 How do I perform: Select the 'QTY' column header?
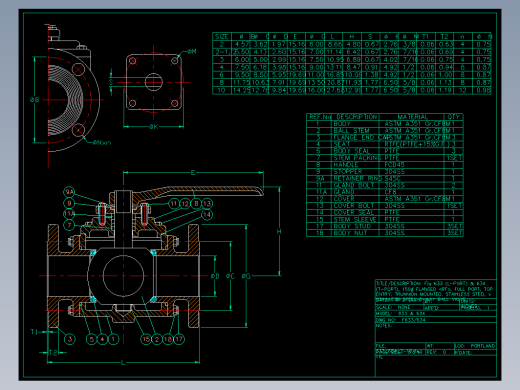pyautogui.click(x=453, y=117)
